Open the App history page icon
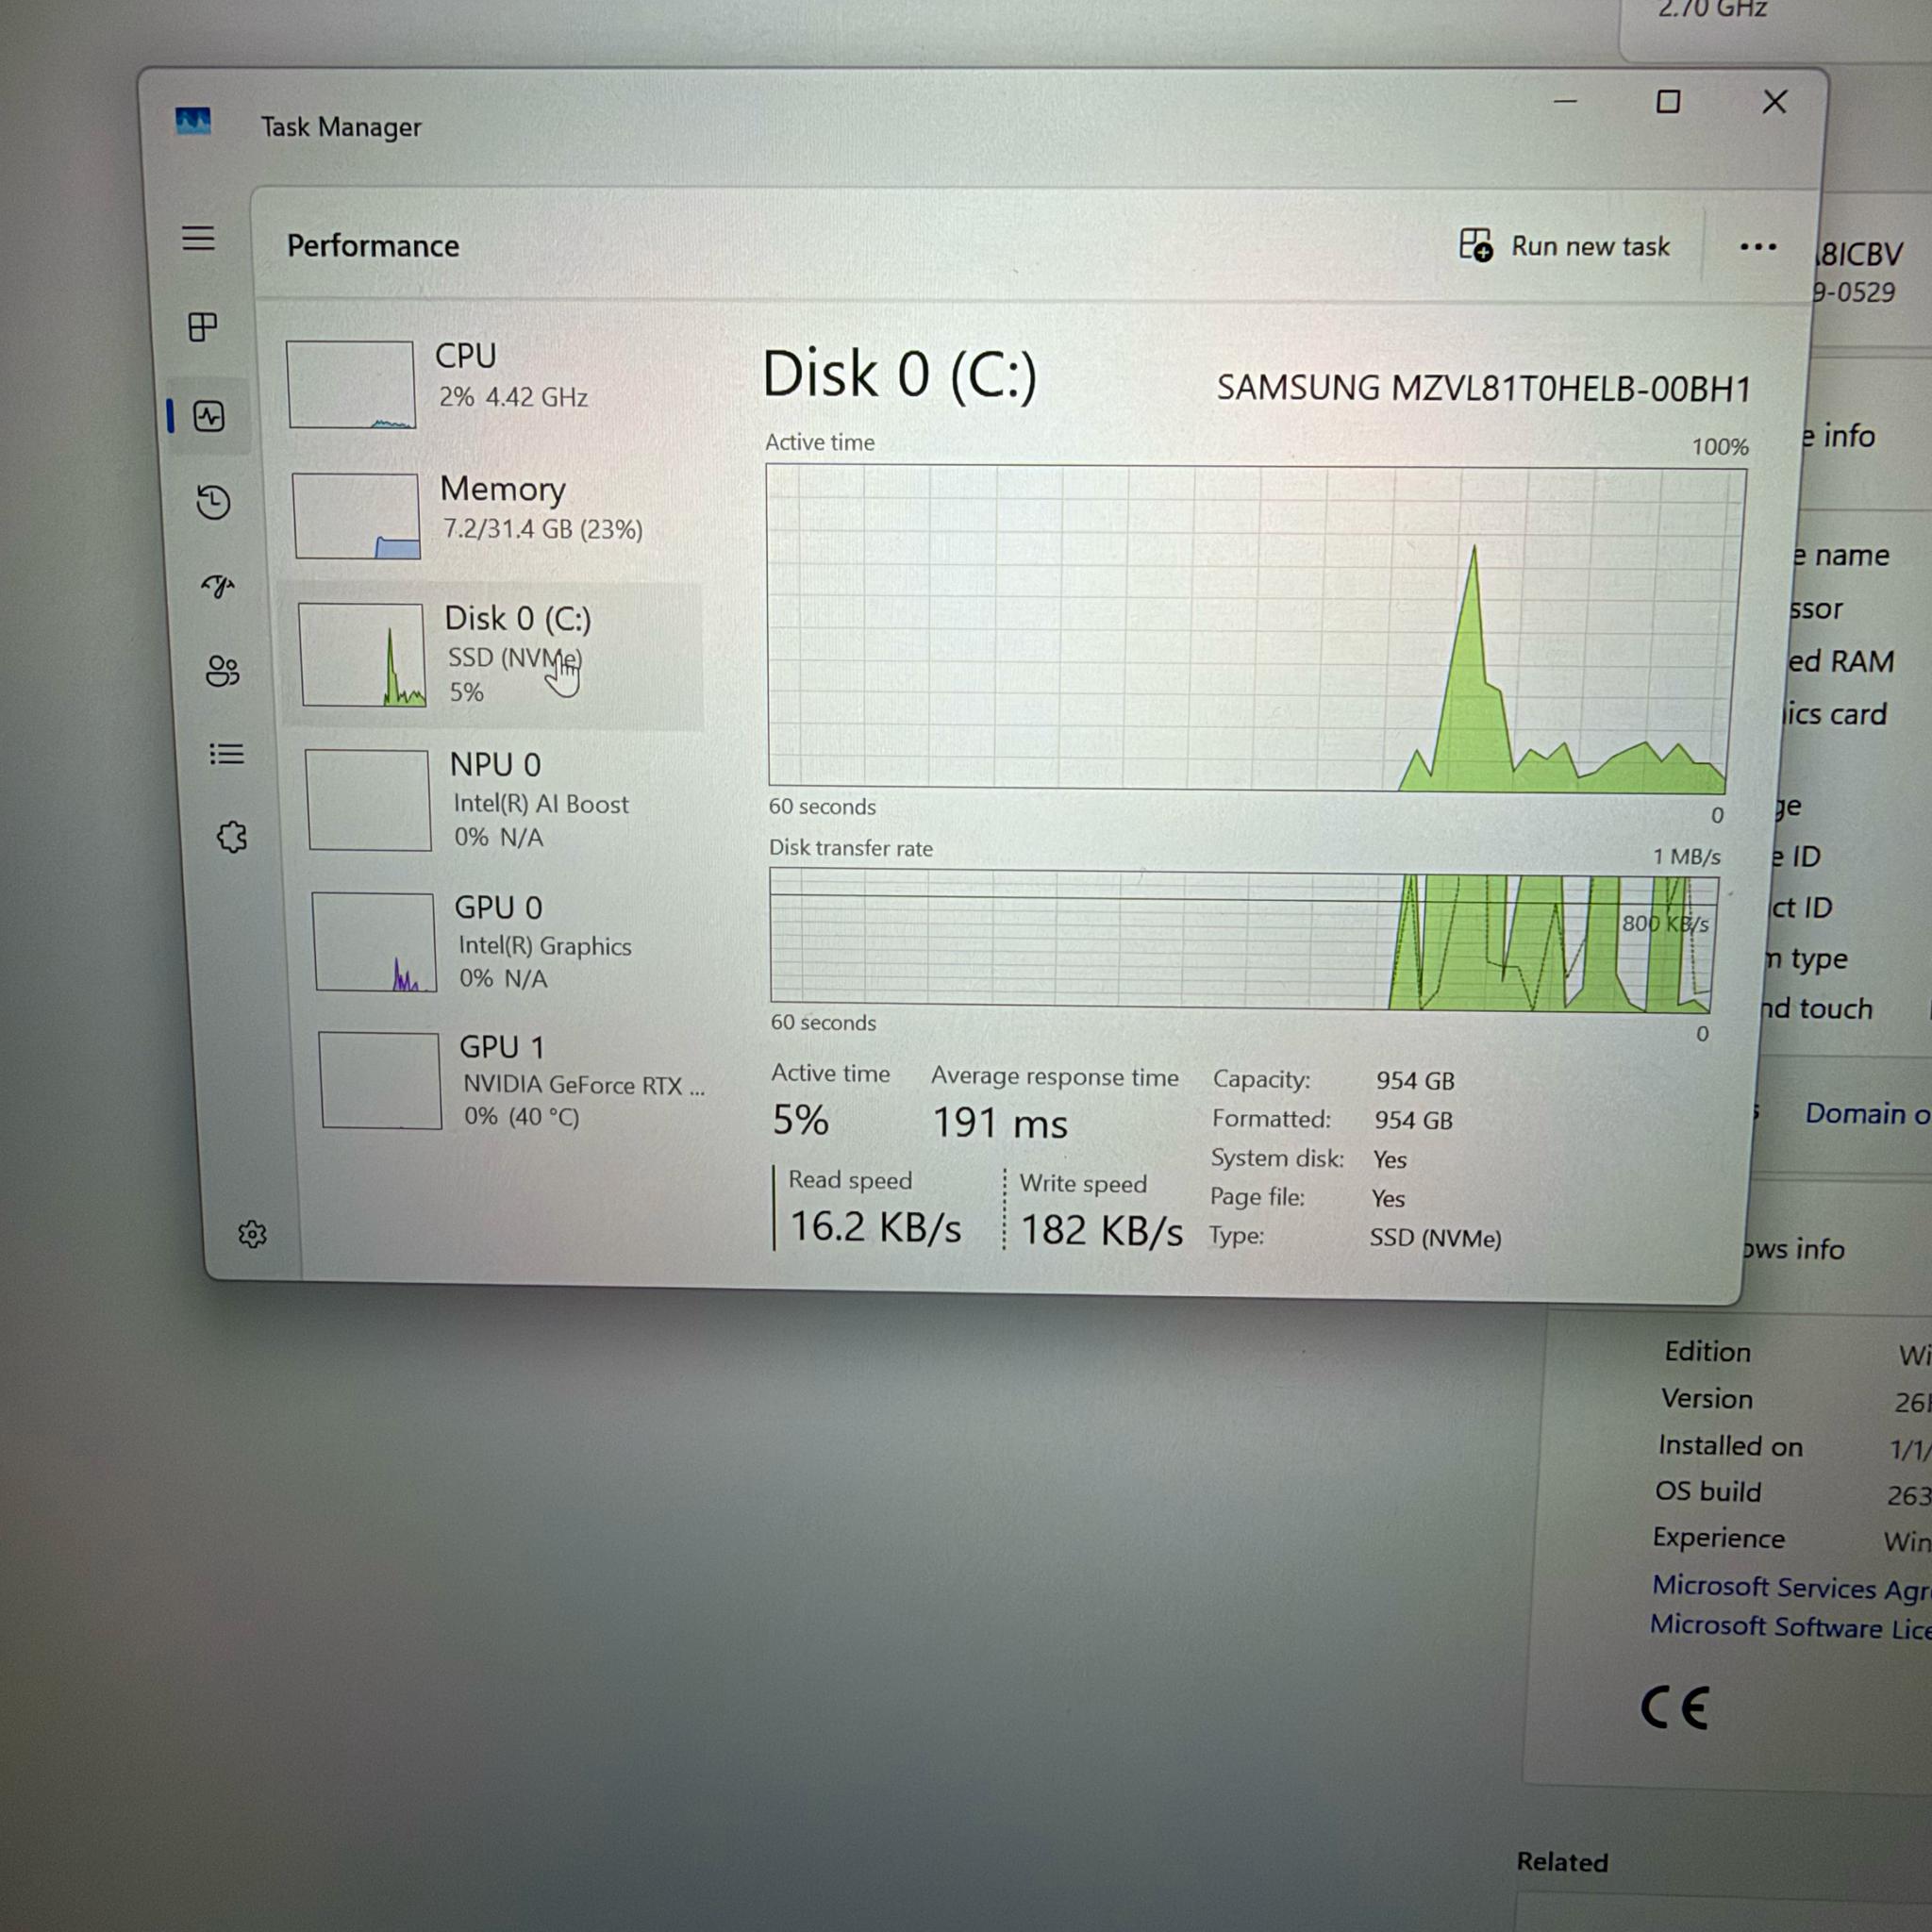The image size is (1932, 1932). point(214,502)
